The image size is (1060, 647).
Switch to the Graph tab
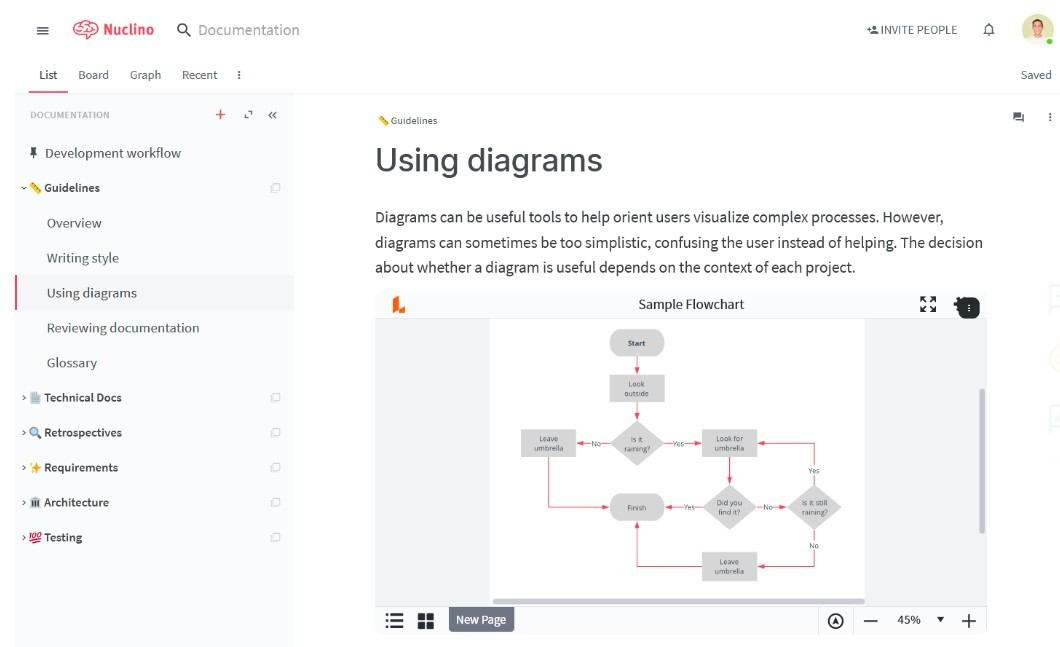pyautogui.click(x=145, y=75)
